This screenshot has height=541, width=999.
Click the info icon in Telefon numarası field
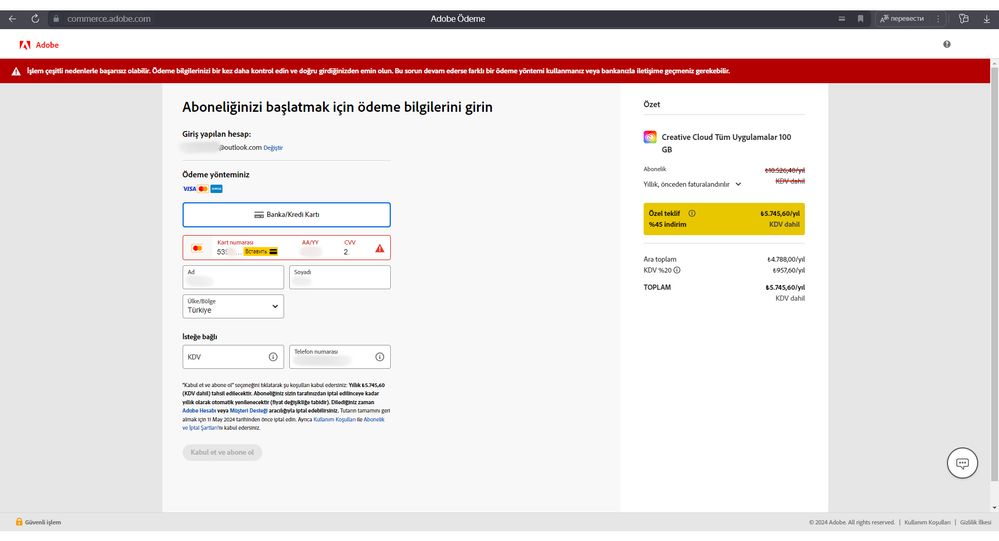[x=380, y=357]
